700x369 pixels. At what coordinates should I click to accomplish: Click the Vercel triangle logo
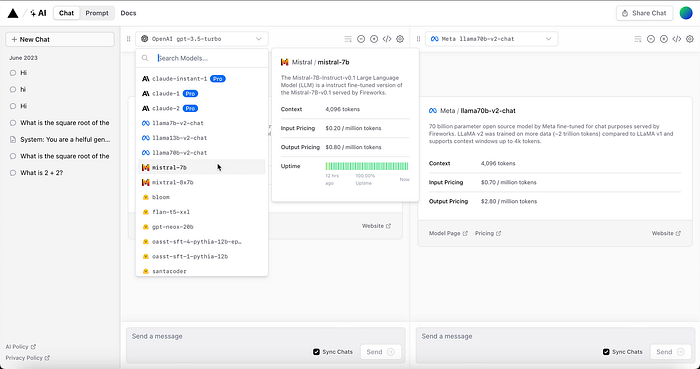13,13
